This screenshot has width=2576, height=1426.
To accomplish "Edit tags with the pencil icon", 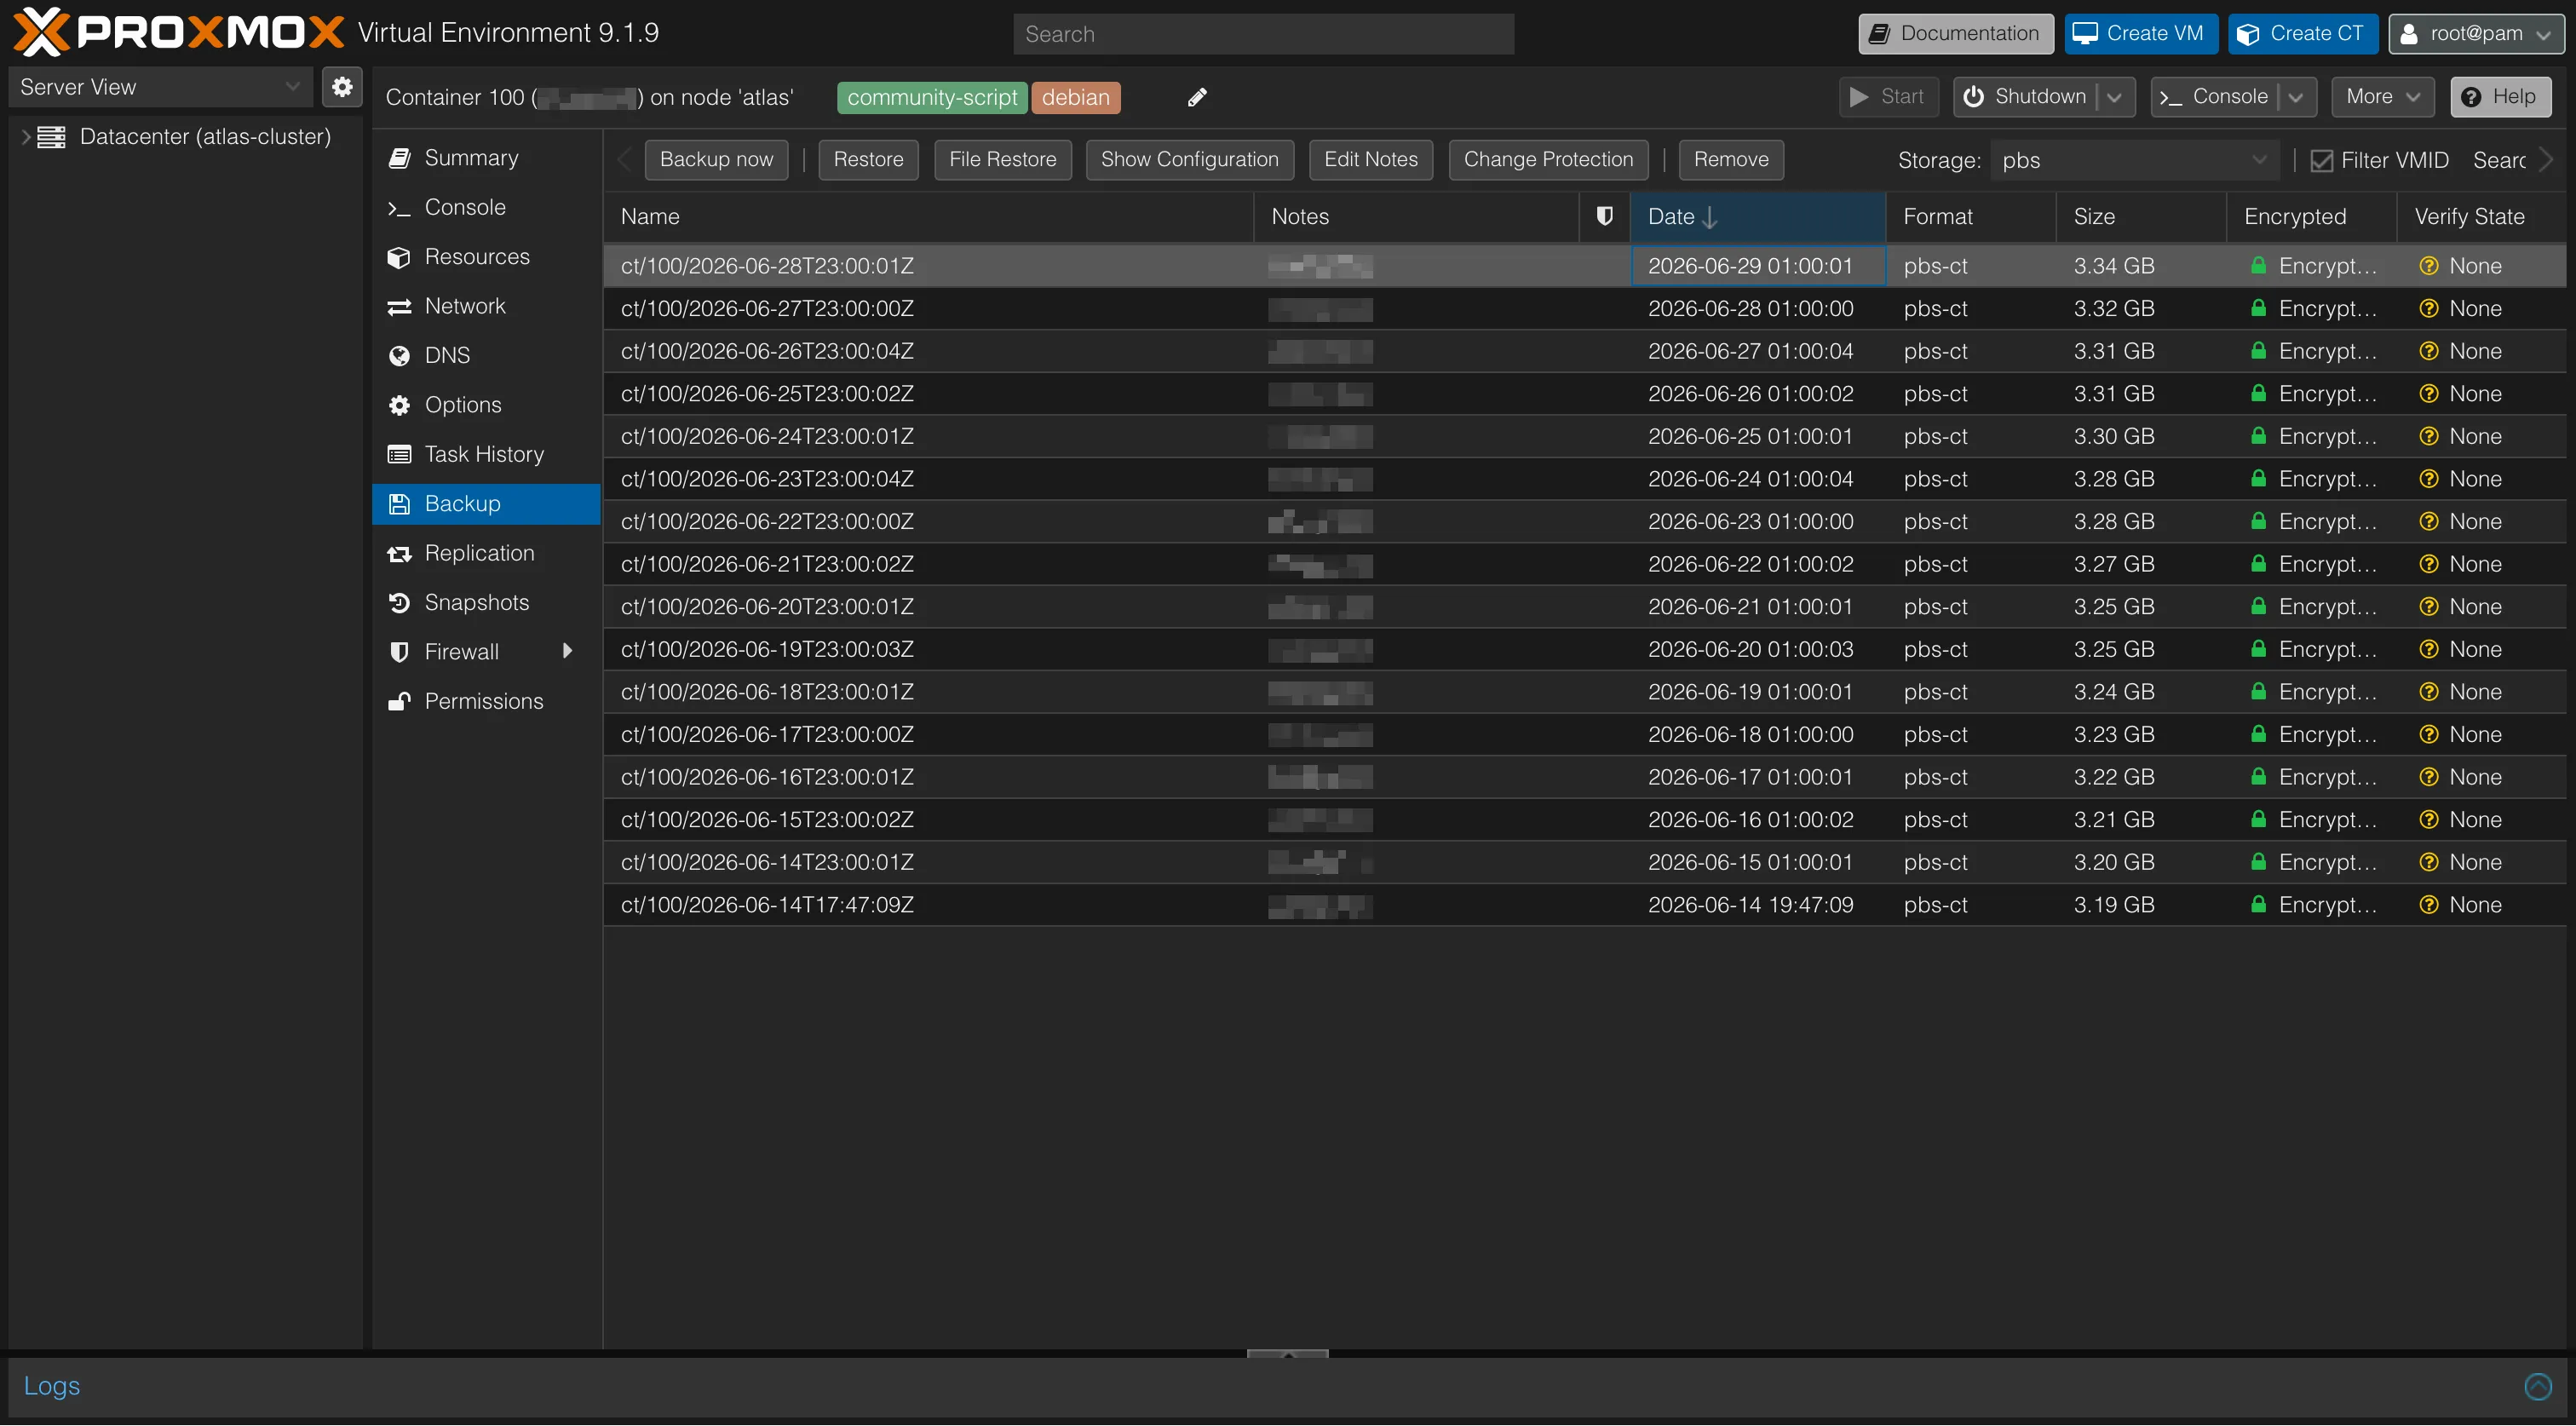I will coord(1197,97).
